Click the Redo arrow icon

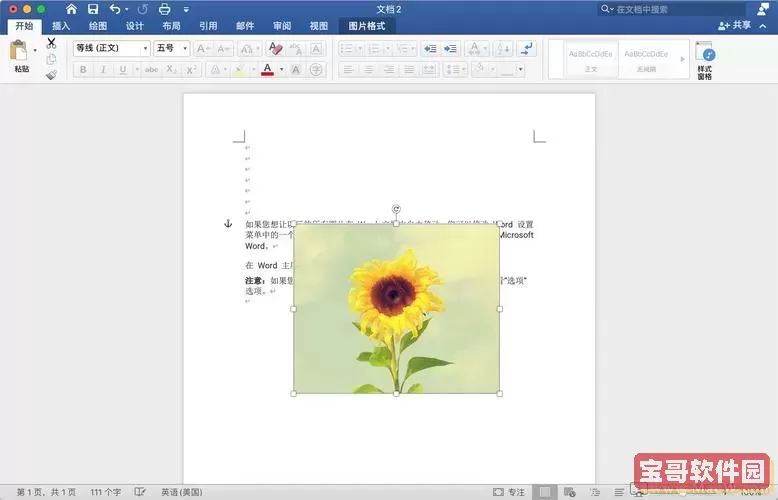(x=143, y=9)
